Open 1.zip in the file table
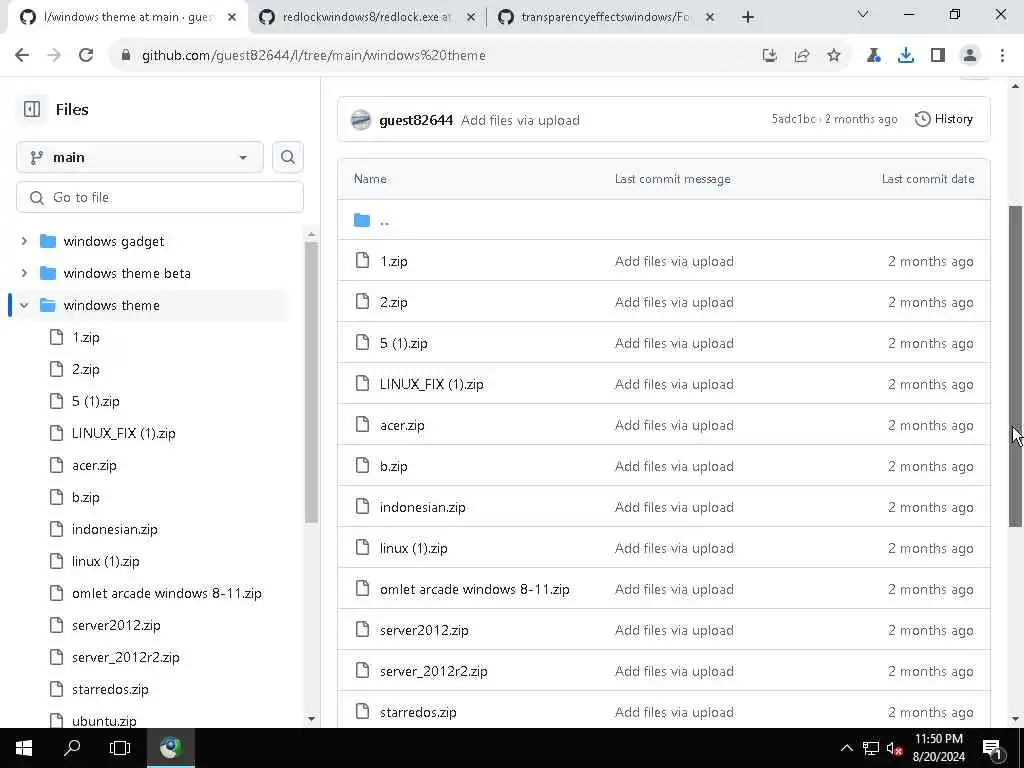This screenshot has width=1024, height=768. [394, 261]
